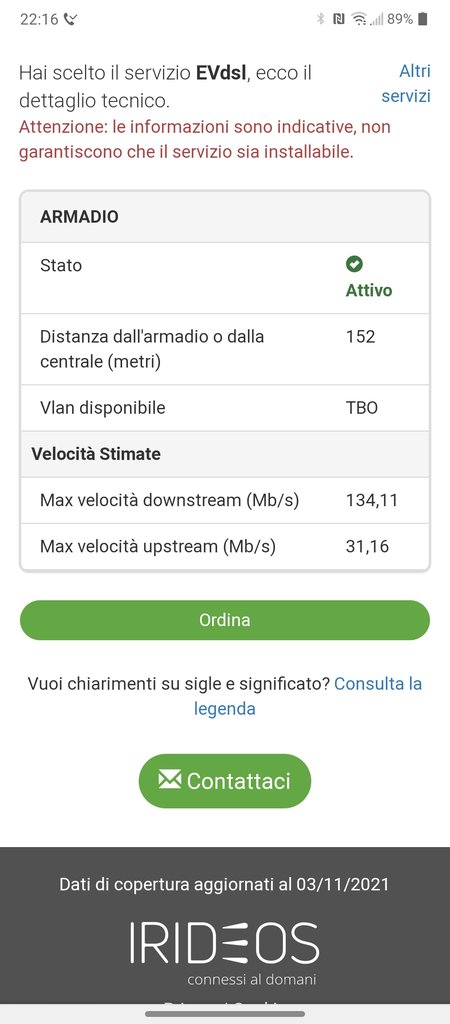Tap the mobile signal bars icon
Image resolution: width=450 pixels, height=1024 pixels.
click(x=377, y=20)
